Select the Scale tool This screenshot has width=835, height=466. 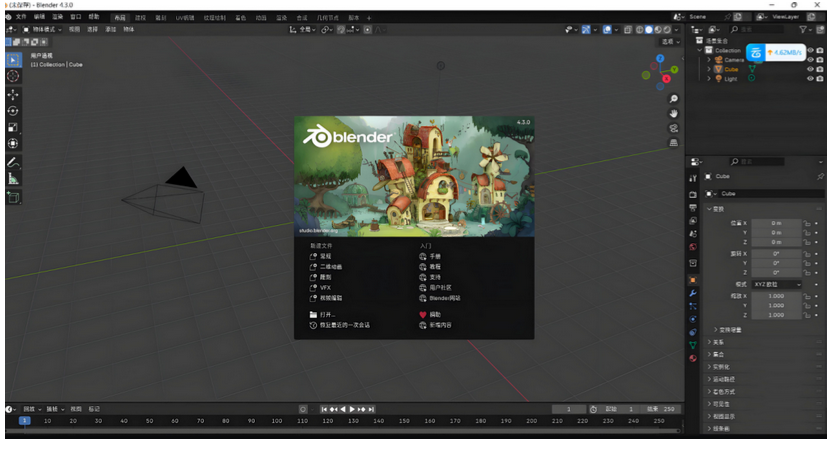coord(13,127)
